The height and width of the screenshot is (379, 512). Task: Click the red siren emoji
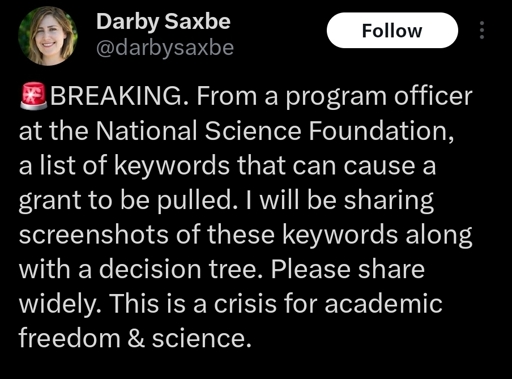(x=34, y=96)
